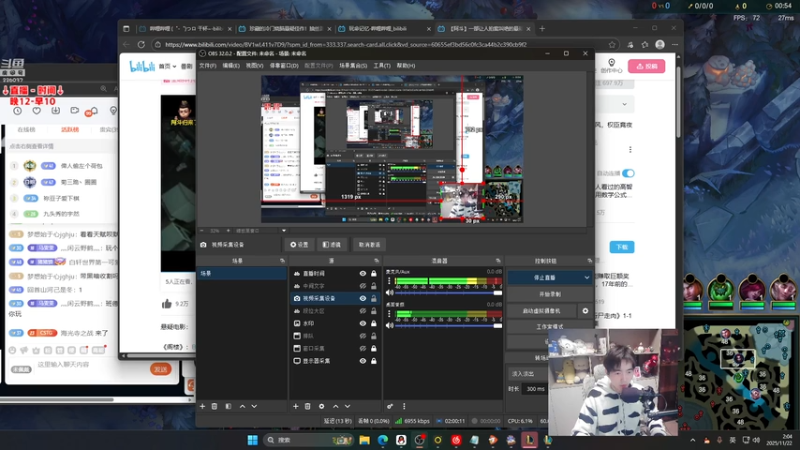Image resolution: width=800 pixels, height=450 pixels.
Task: Add a new scene with the plus icon
Action: click(203, 407)
